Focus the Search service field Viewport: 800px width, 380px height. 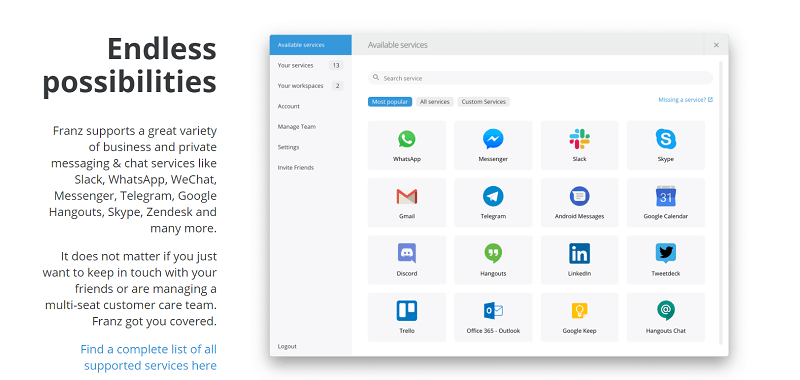pyautogui.click(x=540, y=78)
